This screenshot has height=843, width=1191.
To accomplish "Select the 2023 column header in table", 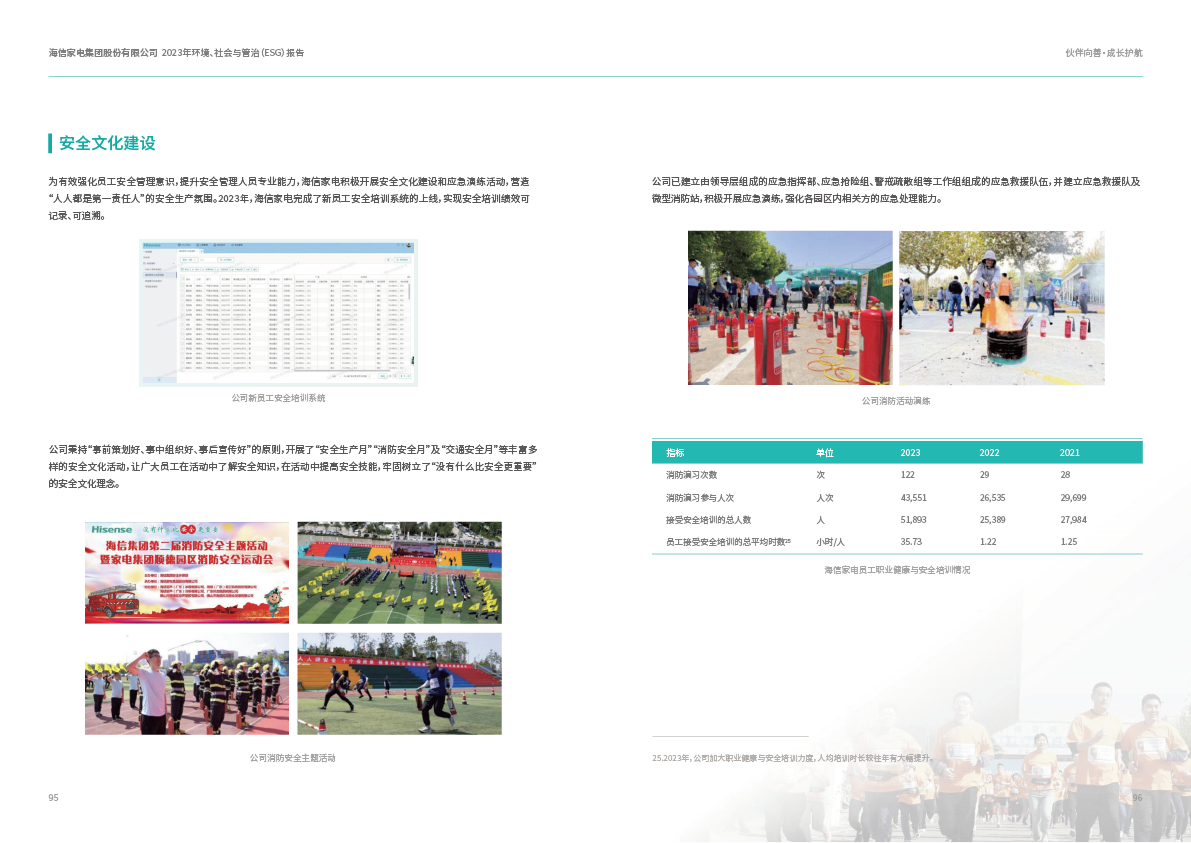I will [910, 453].
